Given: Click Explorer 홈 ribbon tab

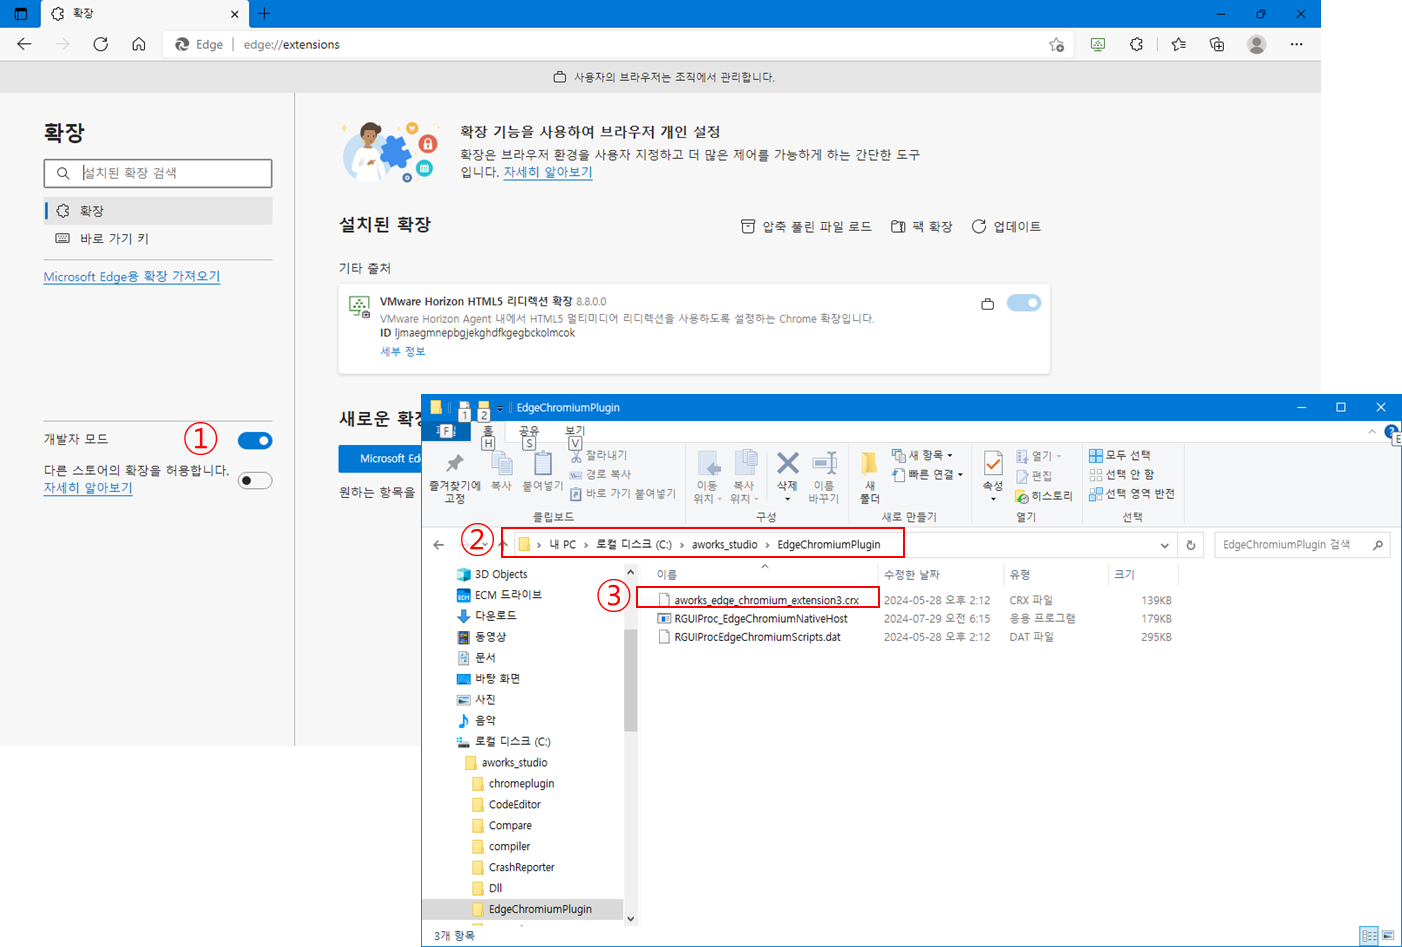Looking at the screenshot, I should pos(488,431).
